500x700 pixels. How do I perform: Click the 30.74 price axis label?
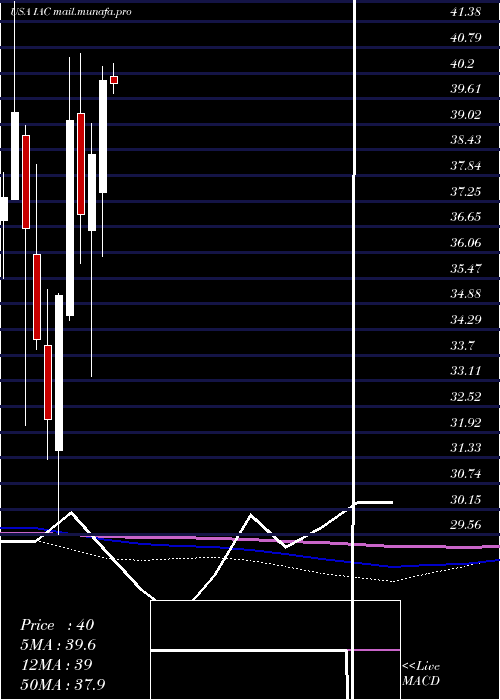[x=466, y=473]
